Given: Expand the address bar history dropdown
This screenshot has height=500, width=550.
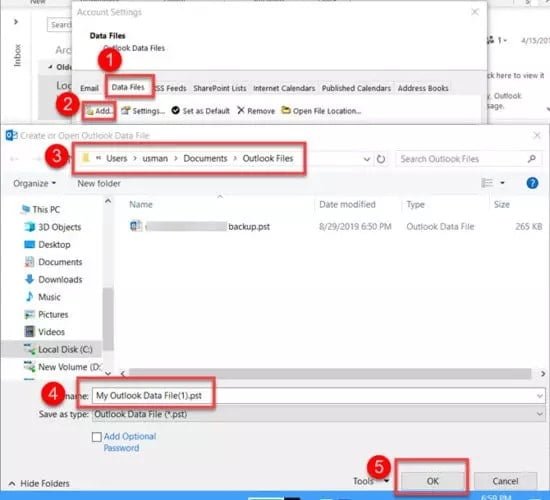Looking at the screenshot, I should click(x=367, y=159).
